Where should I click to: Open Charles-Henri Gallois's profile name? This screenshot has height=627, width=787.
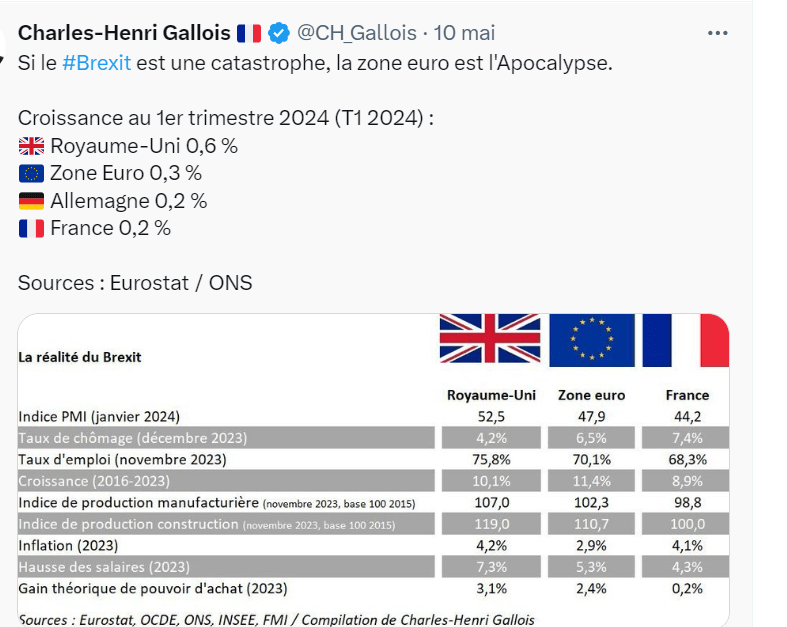point(124,33)
